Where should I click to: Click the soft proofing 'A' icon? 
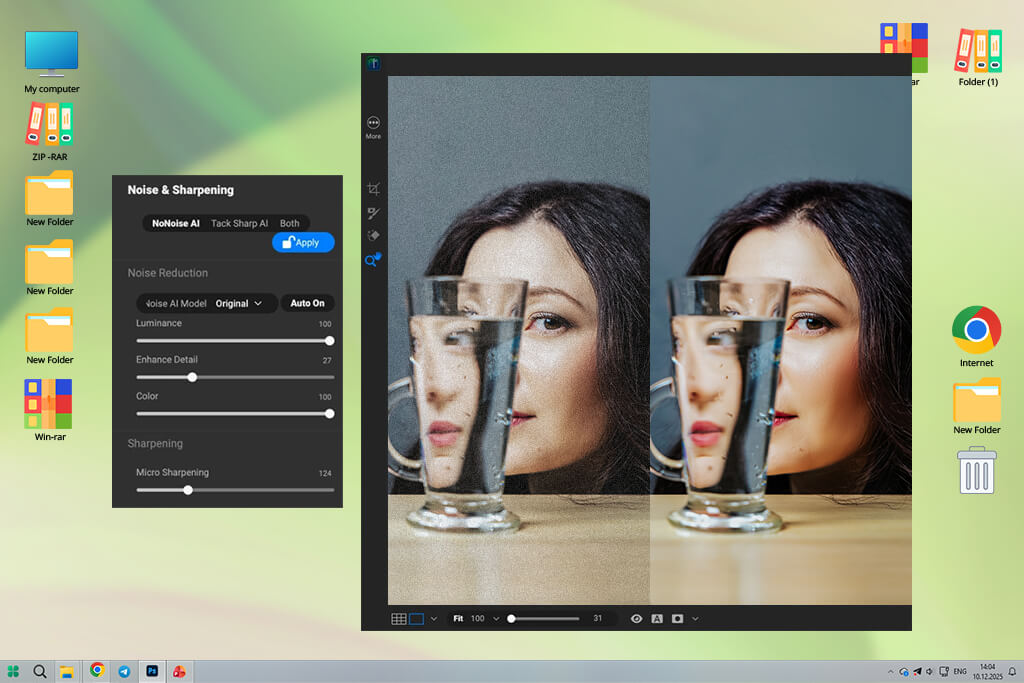pyautogui.click(x=657, y=618)
